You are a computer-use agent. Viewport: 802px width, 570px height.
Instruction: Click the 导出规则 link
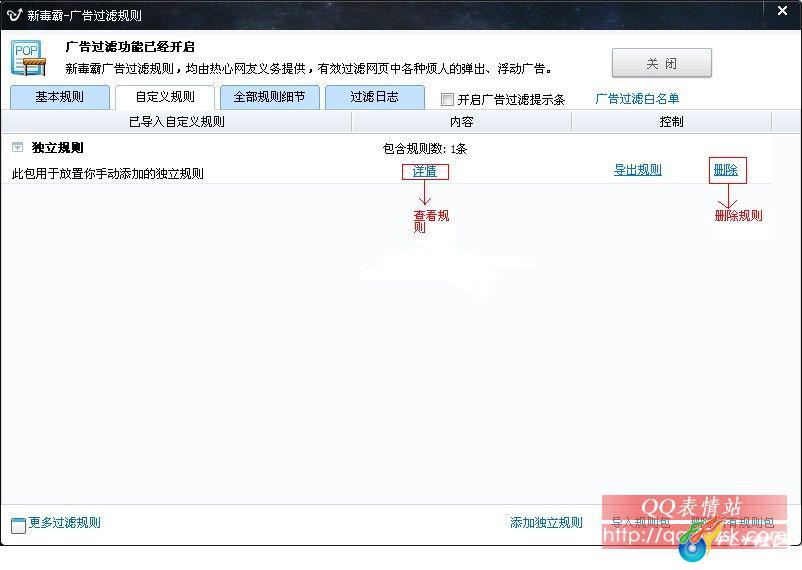[x=638, y=170]
